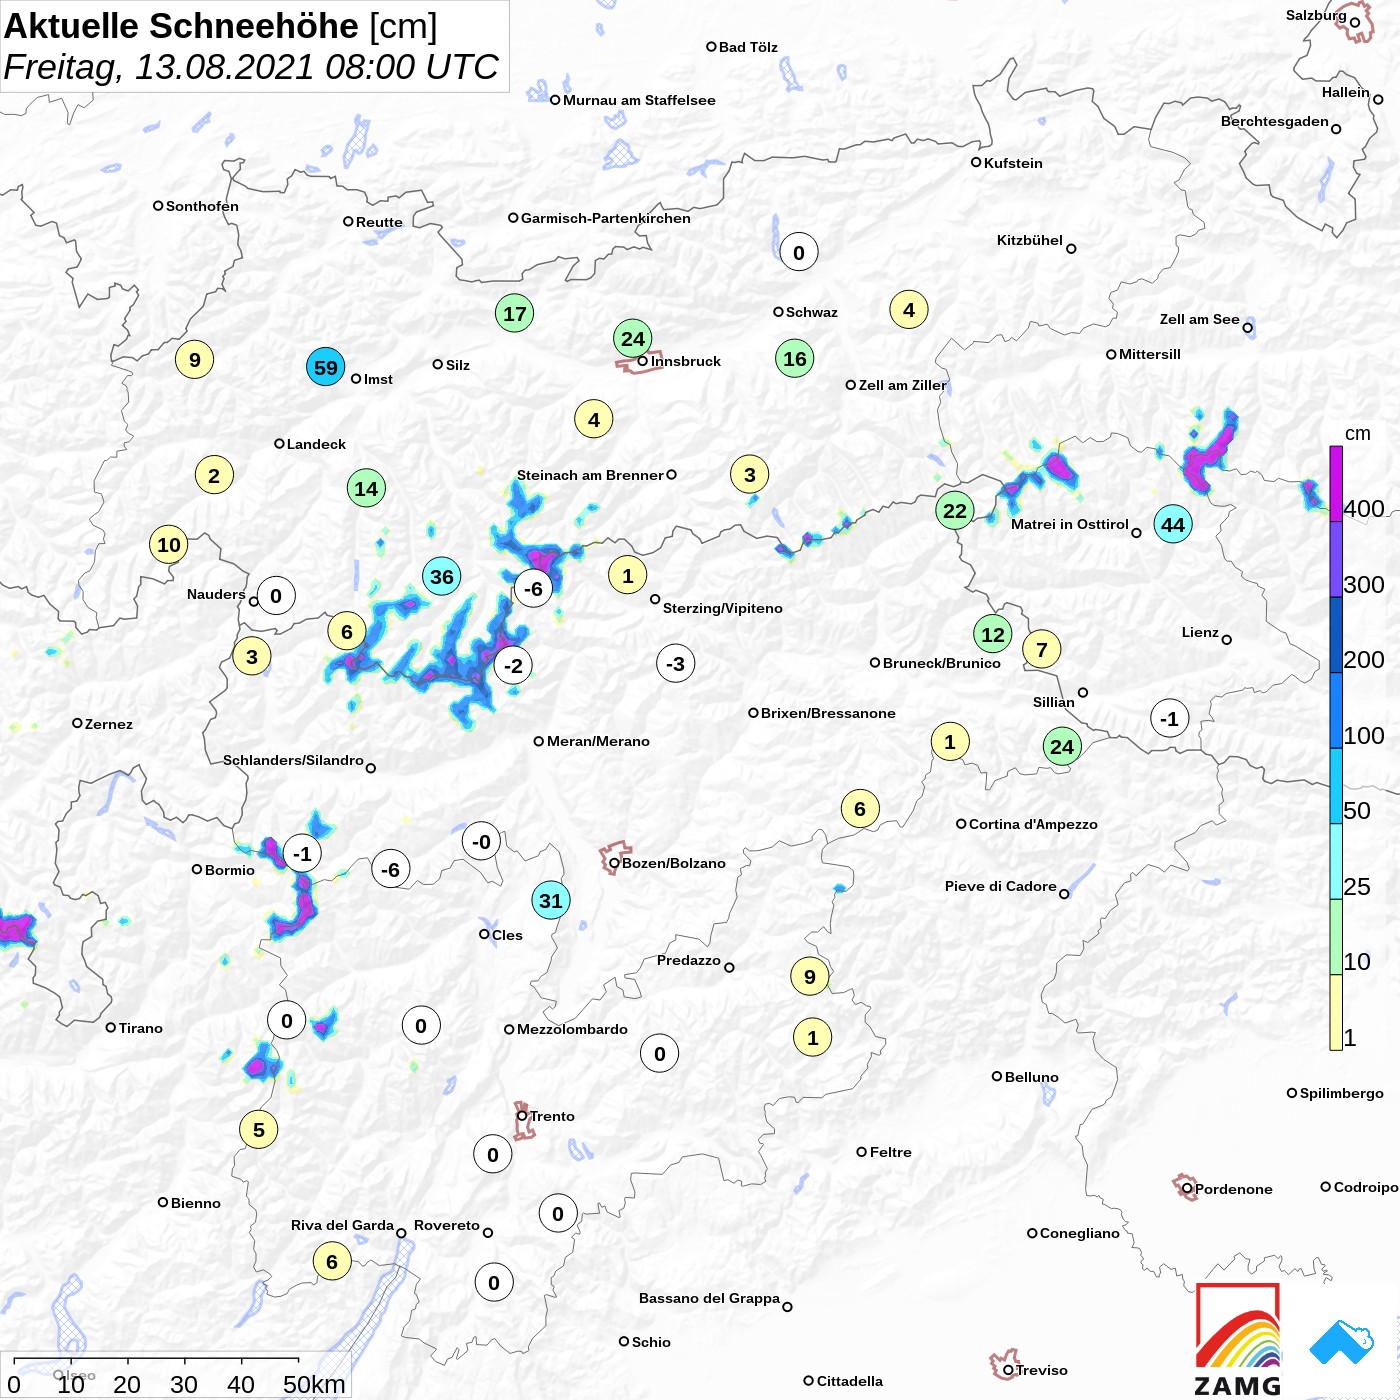Click the Zernez town label

pyautogui.click(x=109, y=724)
